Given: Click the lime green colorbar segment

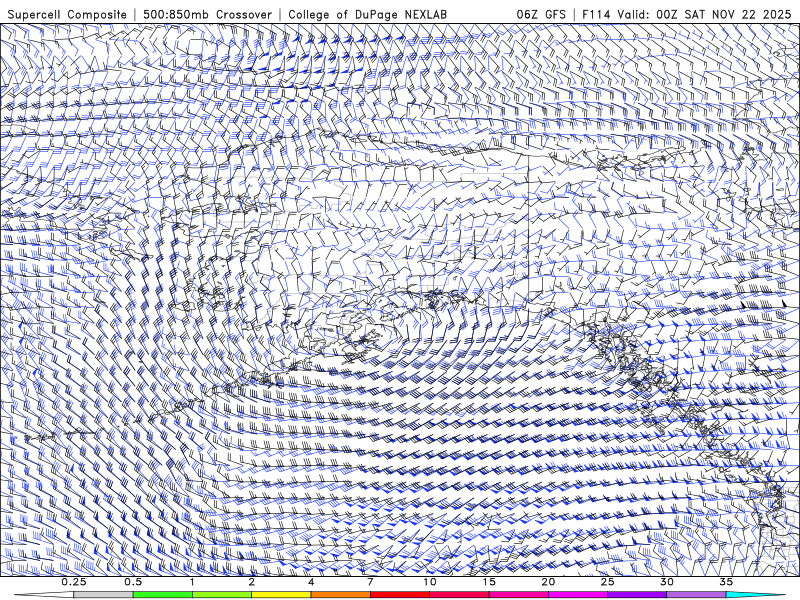Looking at the screenshot, I should click(x=222, y=595).
